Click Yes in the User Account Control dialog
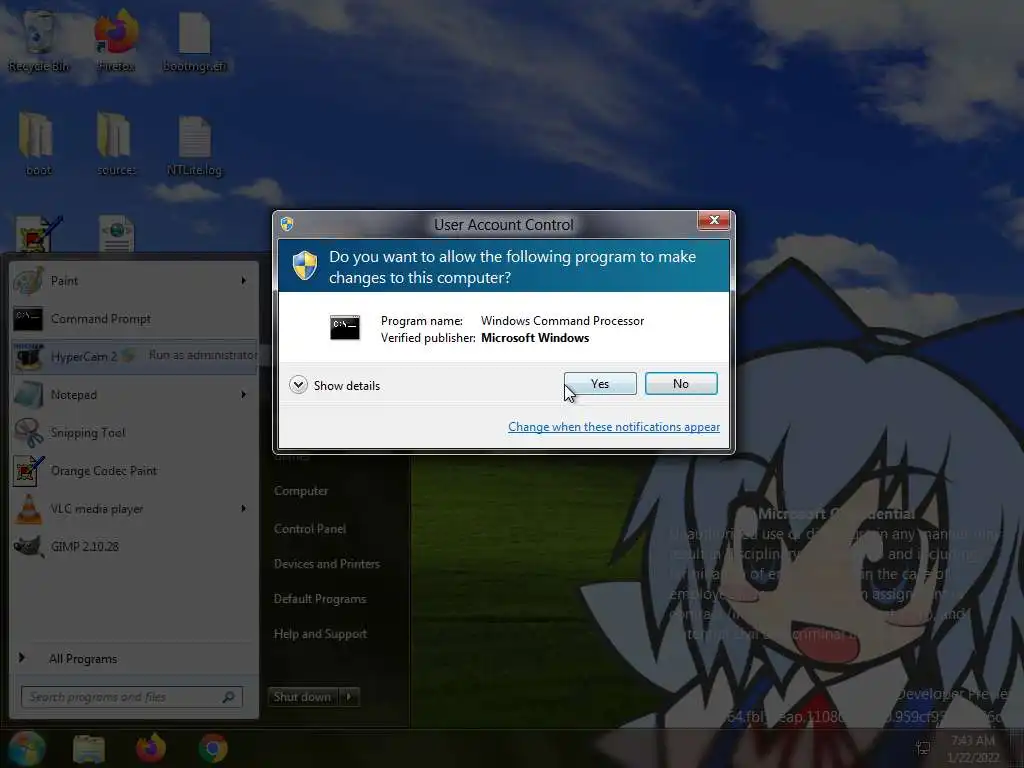This screenshot has width=1024, height=768. point(600,383)
